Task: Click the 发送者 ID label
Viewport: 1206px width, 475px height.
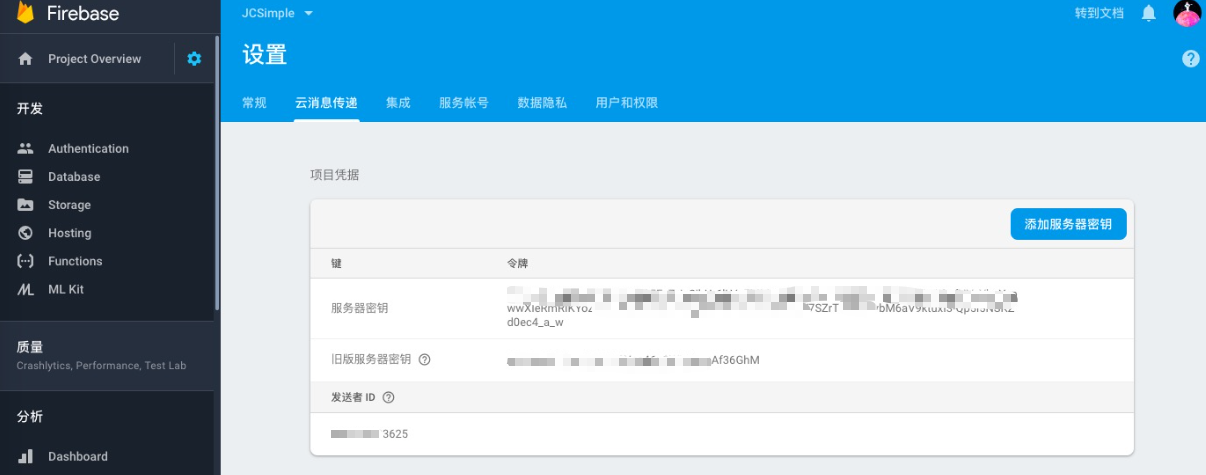Action: [x=353, y=397]
